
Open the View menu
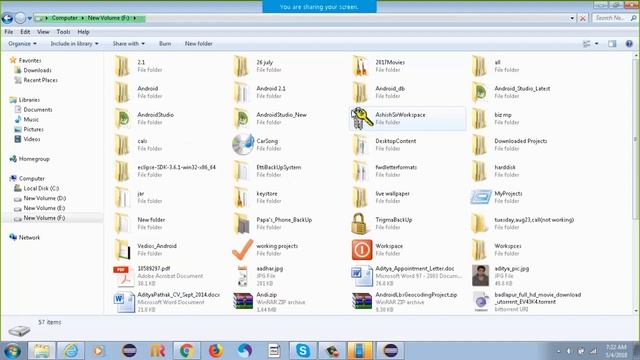tap(43, 32)
